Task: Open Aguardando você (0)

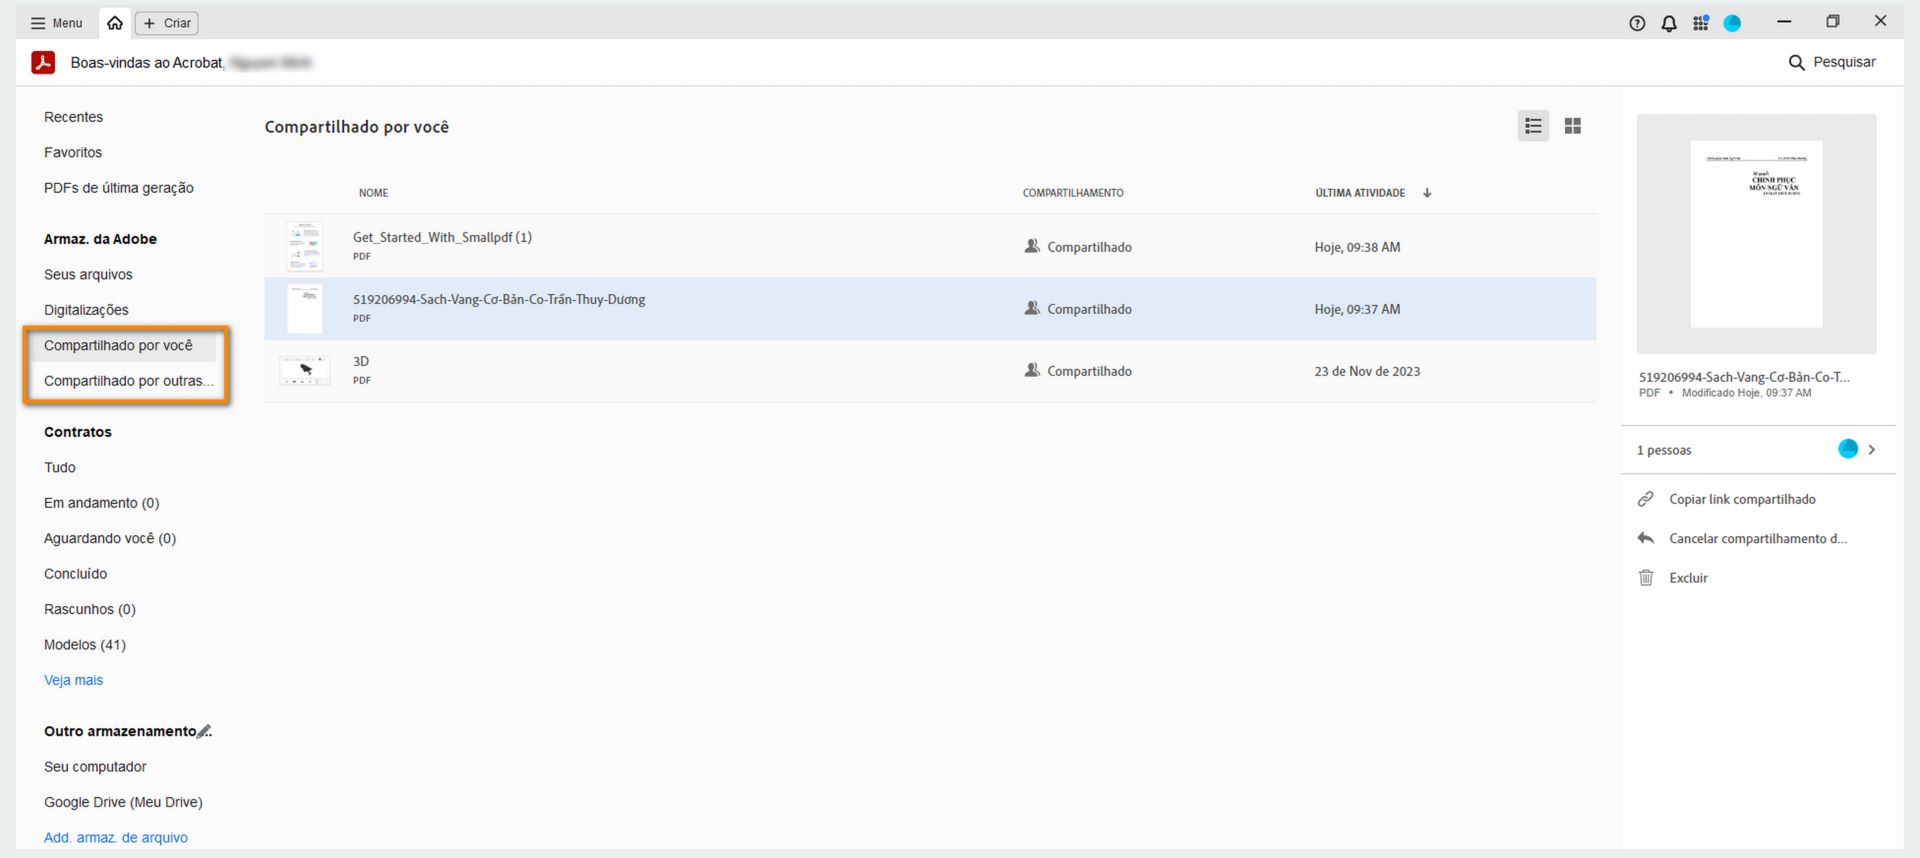Action: tap(110, 538)
